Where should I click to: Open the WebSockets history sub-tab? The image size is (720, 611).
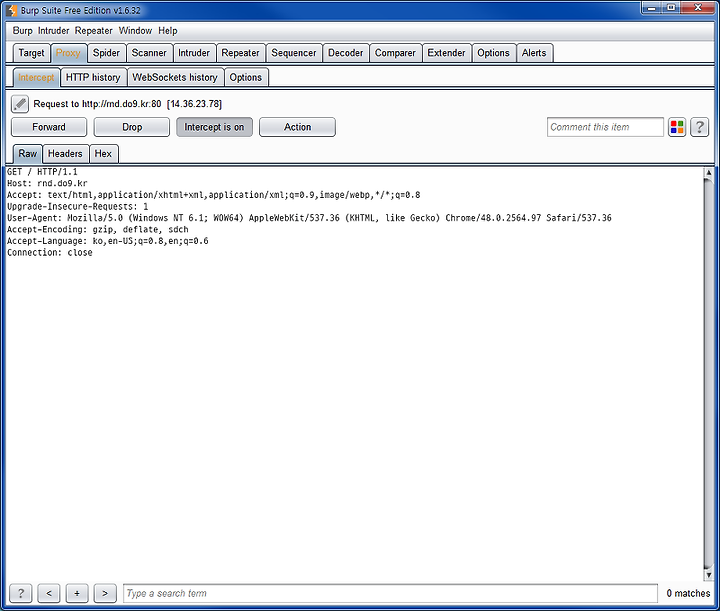coord(175,78)
